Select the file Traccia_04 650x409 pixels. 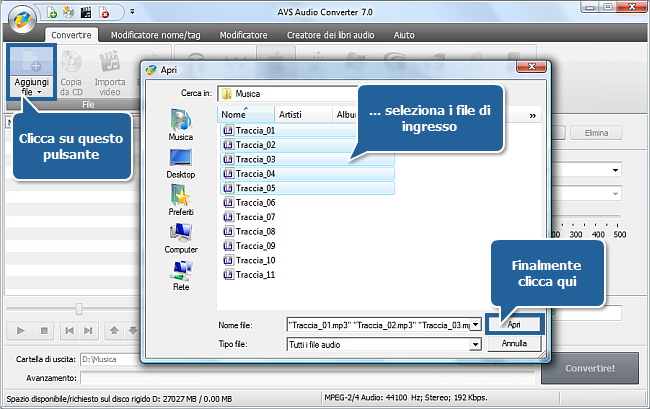[307, 174]
